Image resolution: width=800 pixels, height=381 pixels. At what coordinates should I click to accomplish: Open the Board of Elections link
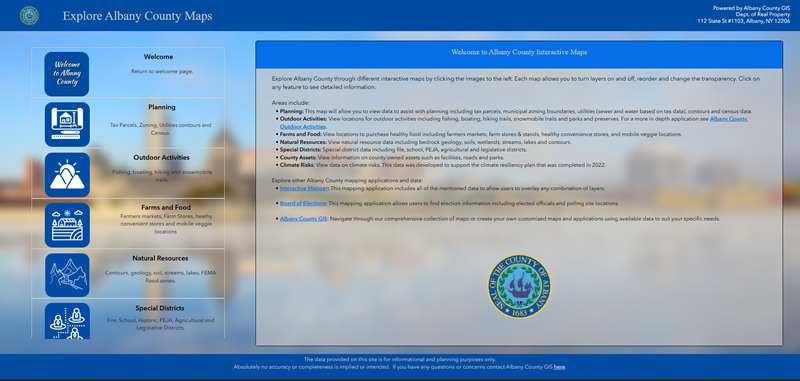(x=303, y=203)
